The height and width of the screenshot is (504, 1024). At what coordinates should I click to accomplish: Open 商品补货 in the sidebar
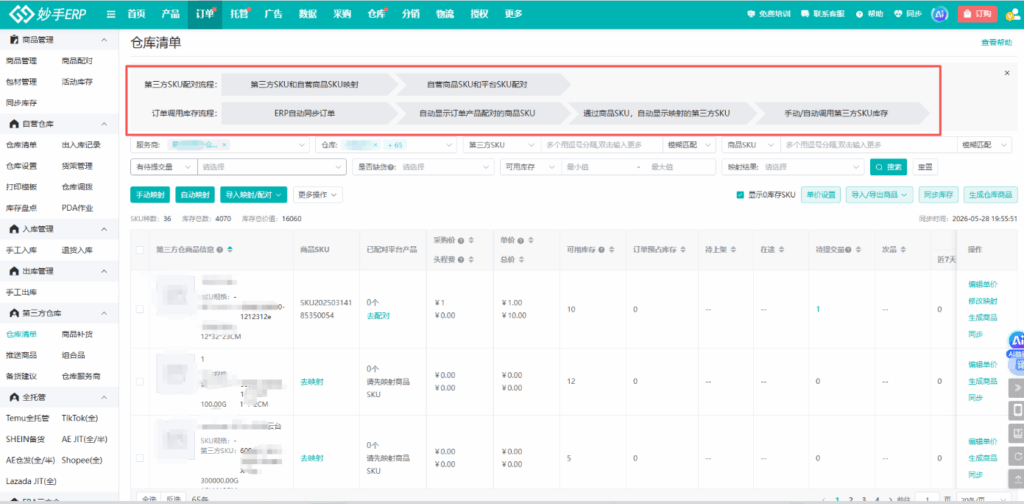tap(77, 334)
